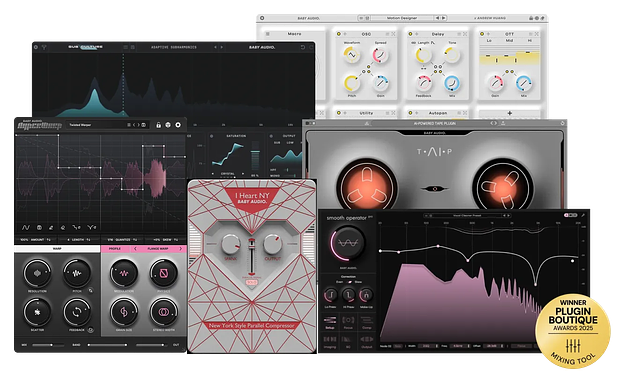Toggle the Solo button on I Heart NY
625x383 pixels.
point(252,282)
